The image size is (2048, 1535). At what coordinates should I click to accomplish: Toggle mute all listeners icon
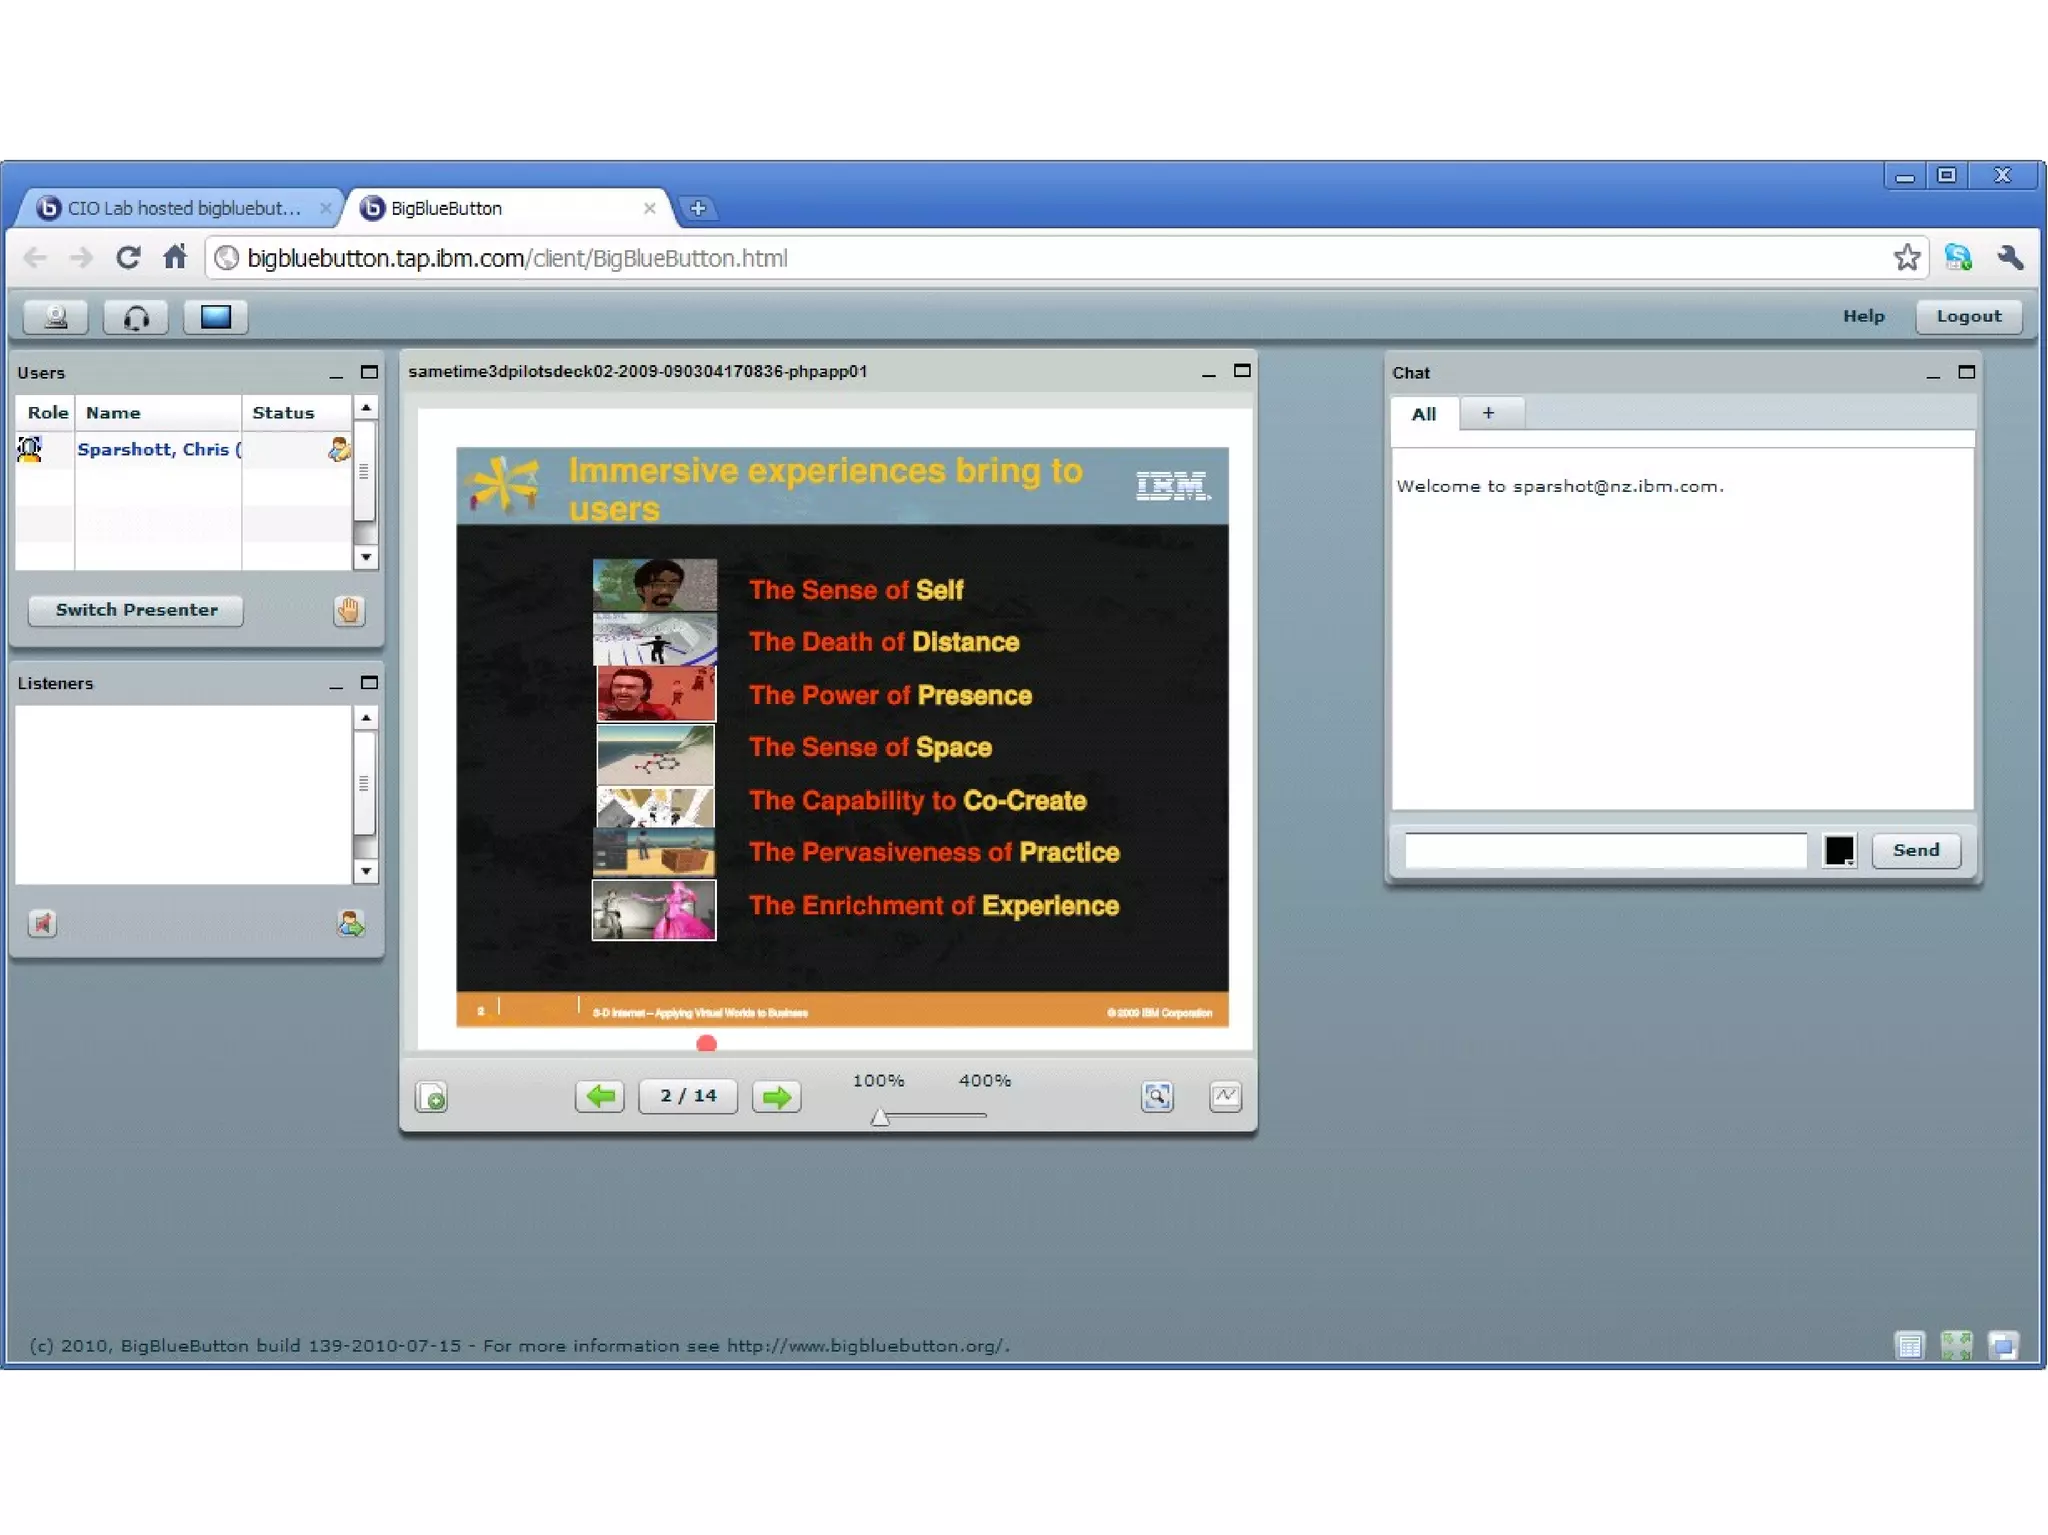pyautogui.click(x=42, y=923)
